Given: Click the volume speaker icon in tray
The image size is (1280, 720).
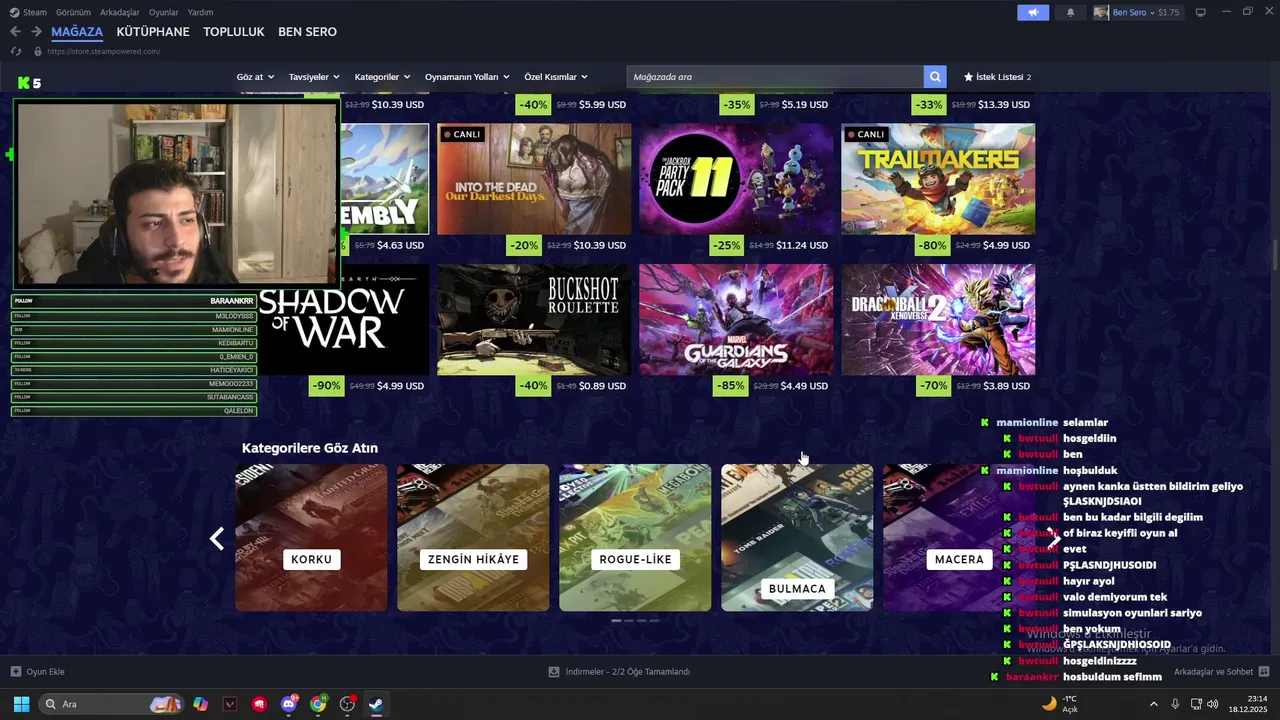Looking at the screenshot, I should click(x=1213, y=704).
